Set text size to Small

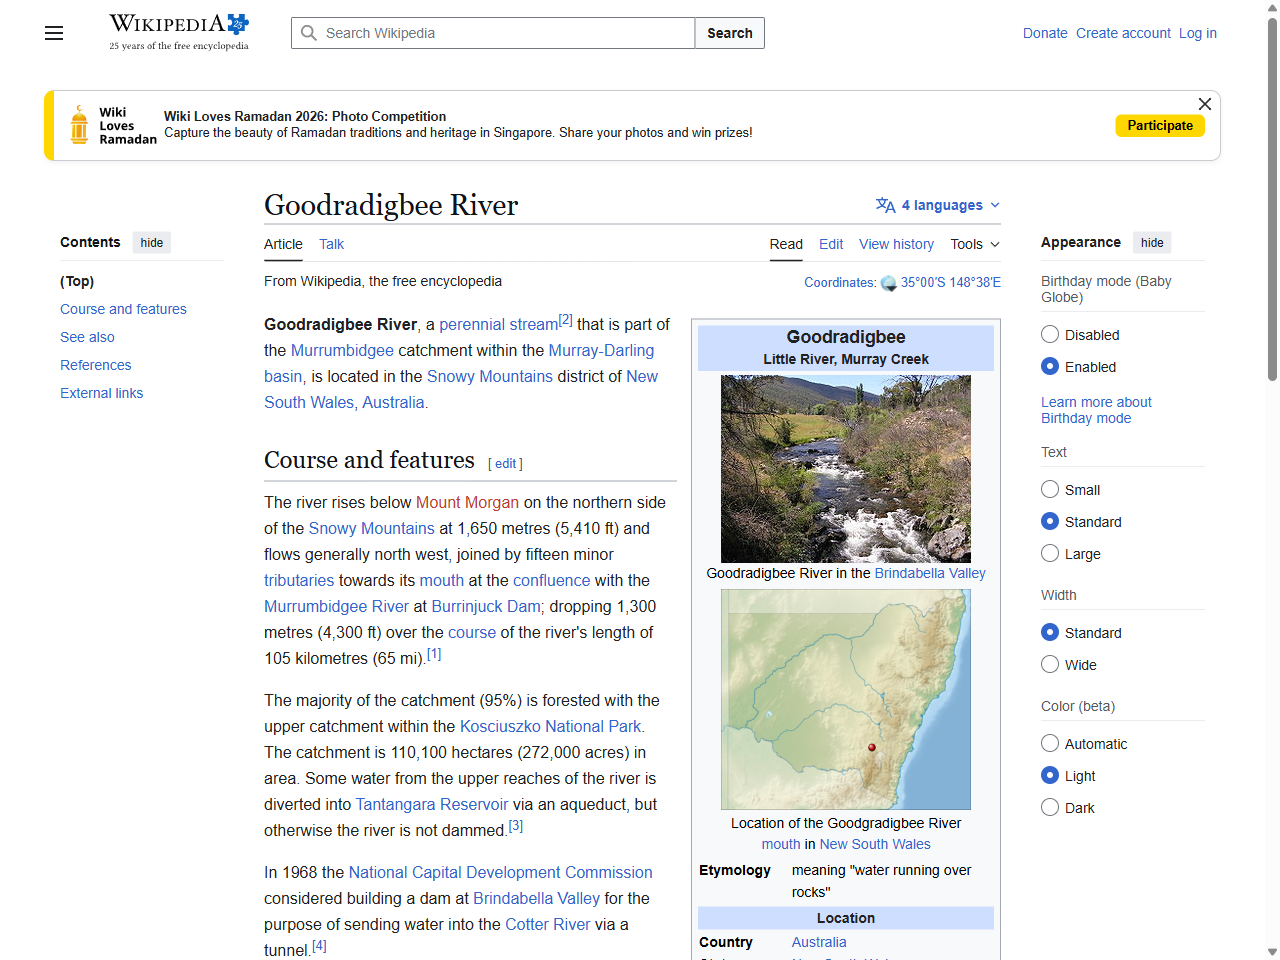point(1050,489)
